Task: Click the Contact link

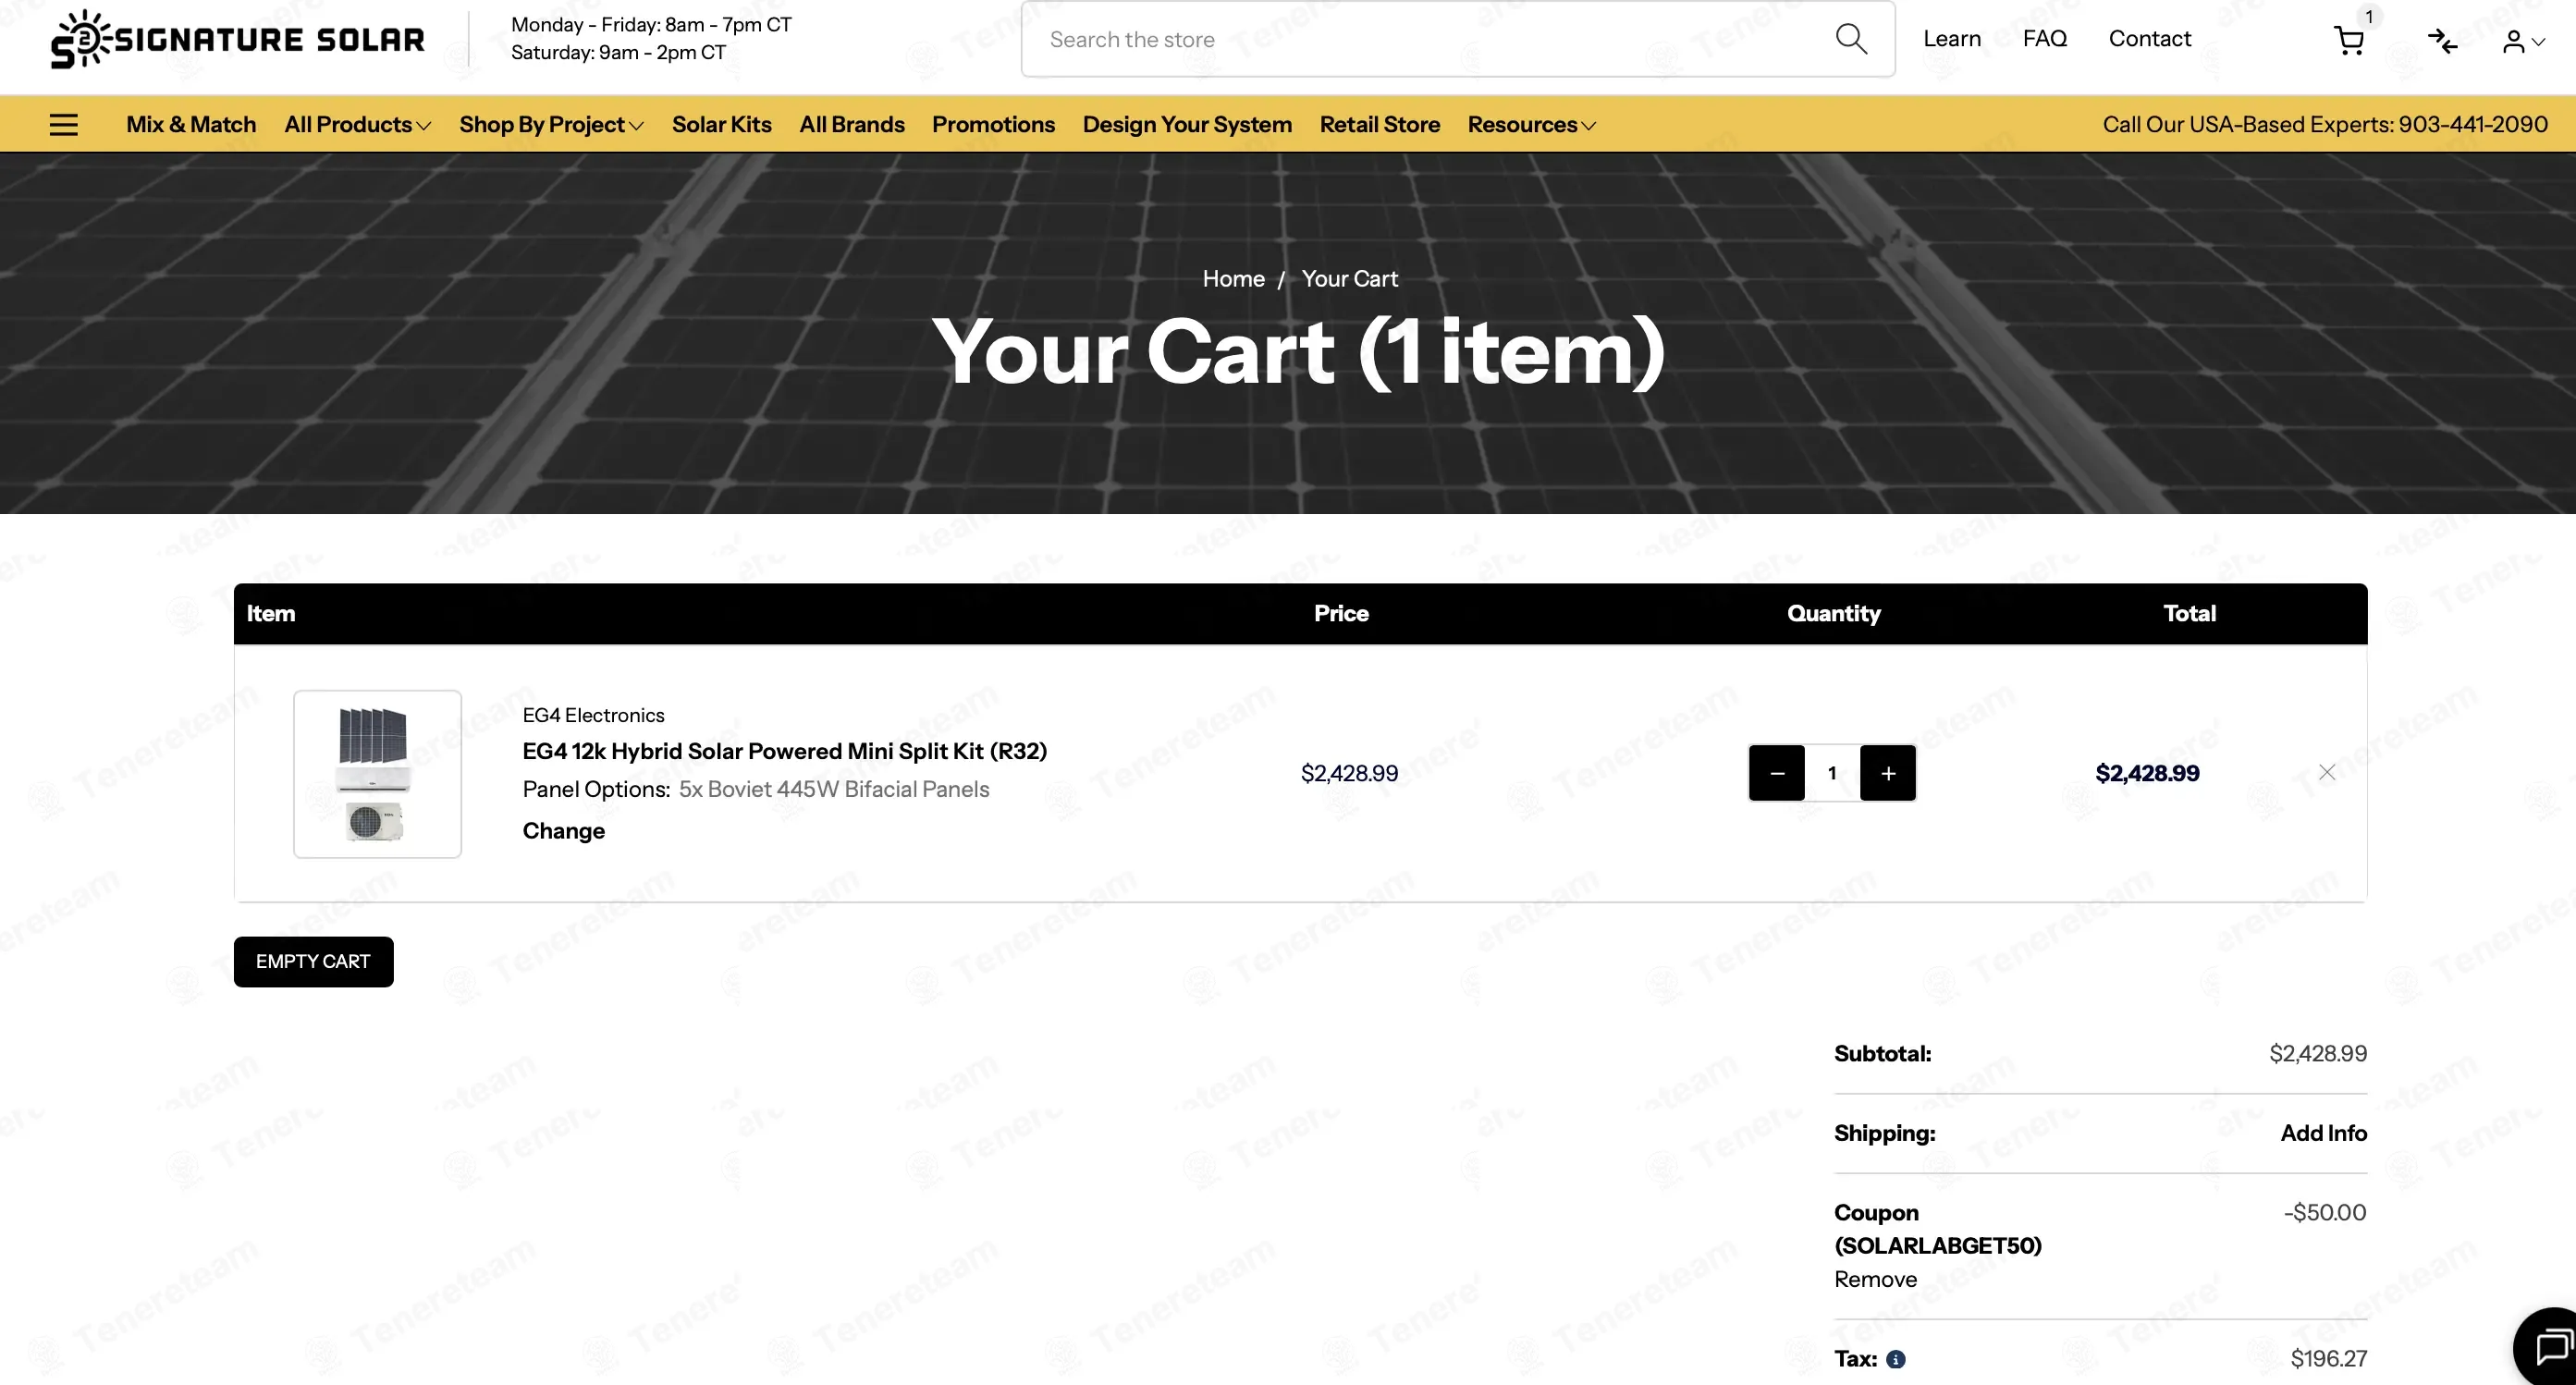Action: click(2149, 39)
